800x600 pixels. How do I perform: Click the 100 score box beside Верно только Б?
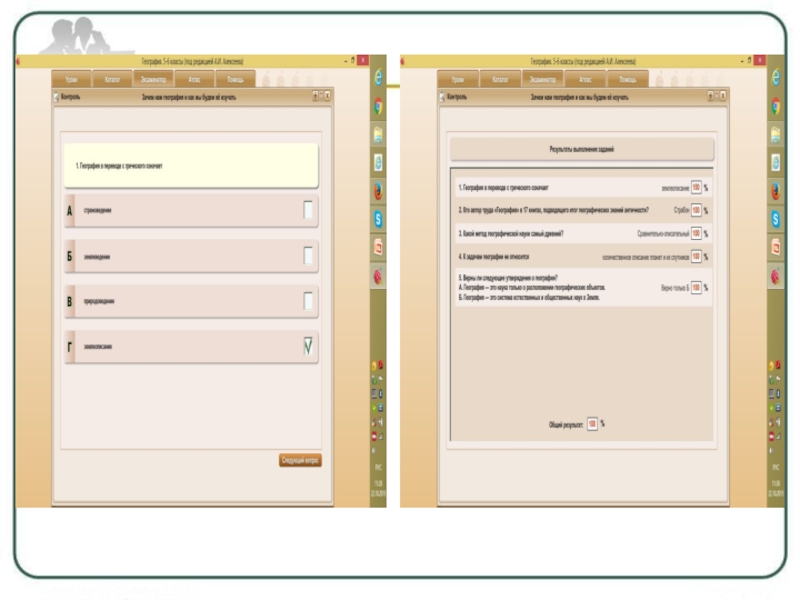click(x=696, y=288)
